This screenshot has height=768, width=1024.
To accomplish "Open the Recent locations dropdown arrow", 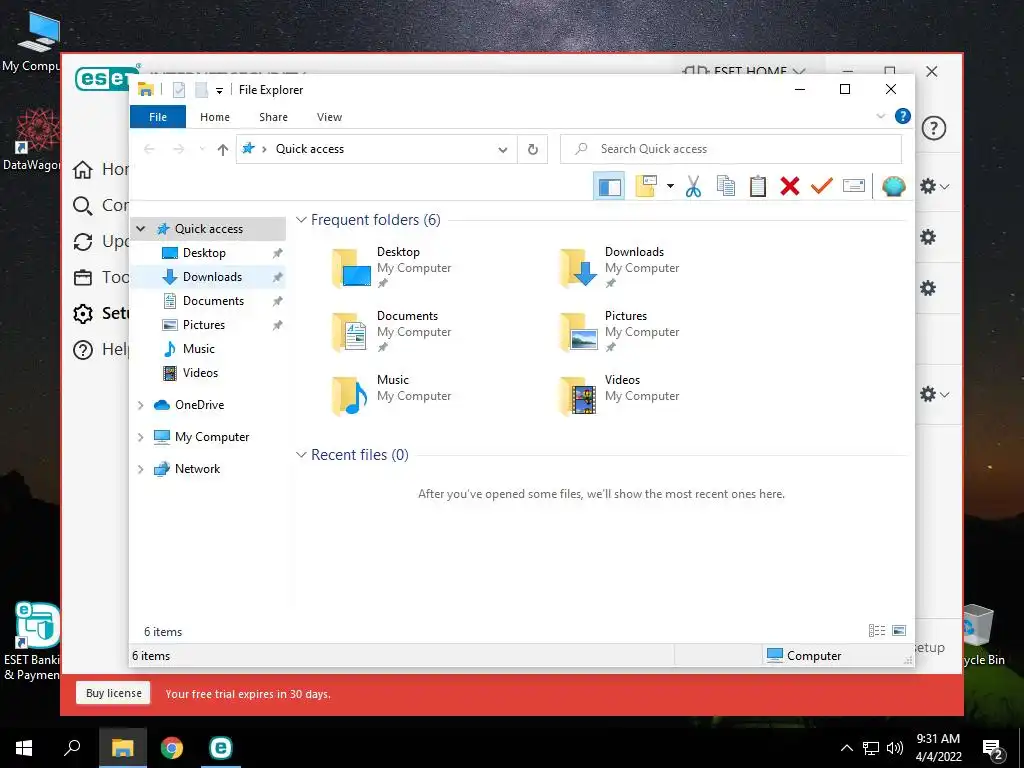I will 202,150.
